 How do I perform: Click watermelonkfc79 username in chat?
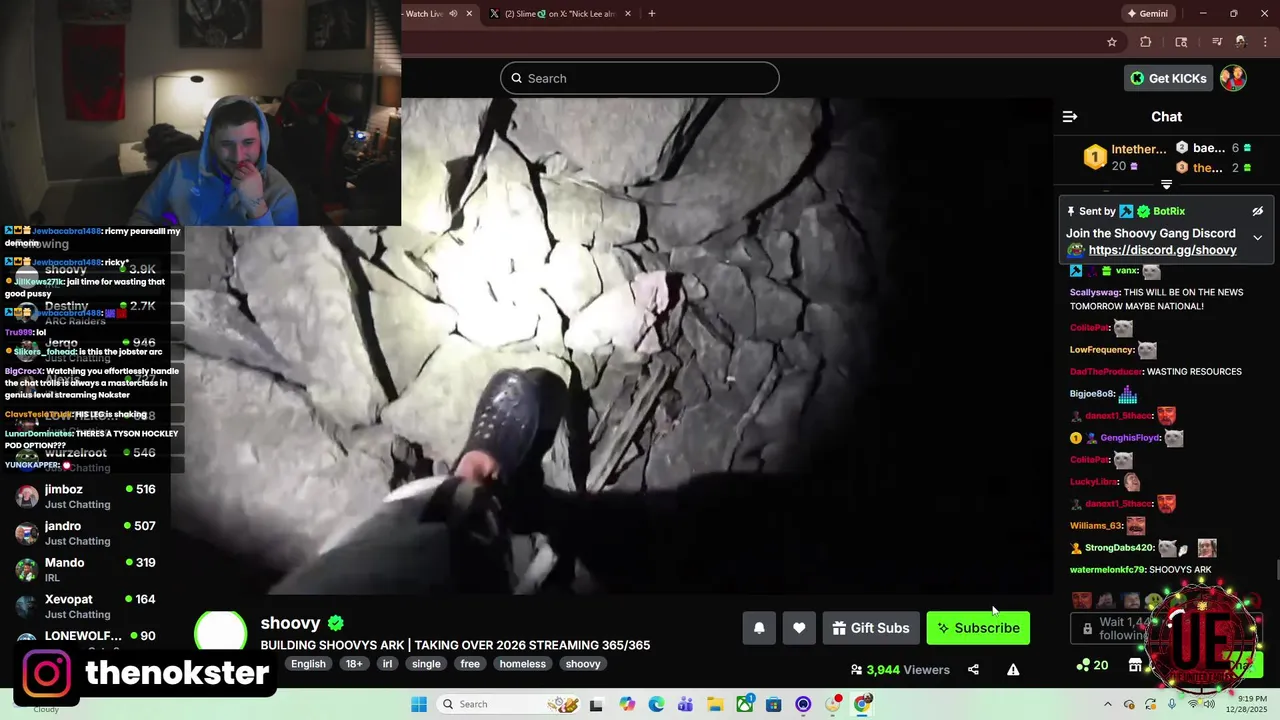coord(1106,570)
